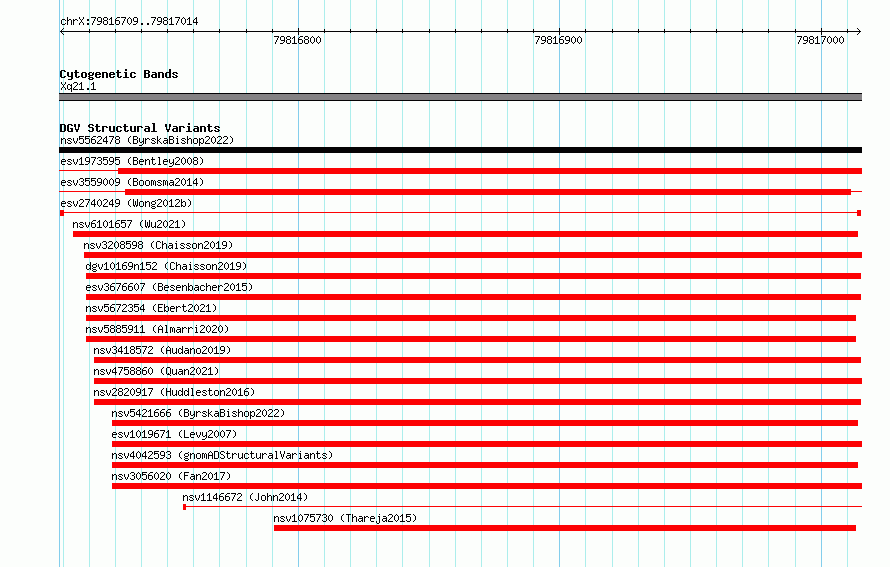Click the red bar below nsv4758860 (Quan2021)
Viewport: 890px width, 567px height.
tap(478, 381)
